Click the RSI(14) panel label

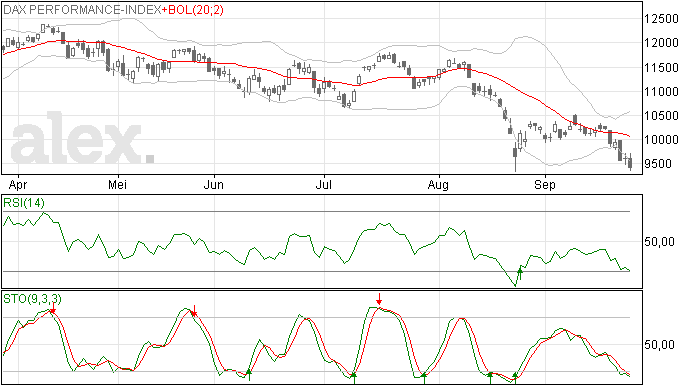coord(24,203)
